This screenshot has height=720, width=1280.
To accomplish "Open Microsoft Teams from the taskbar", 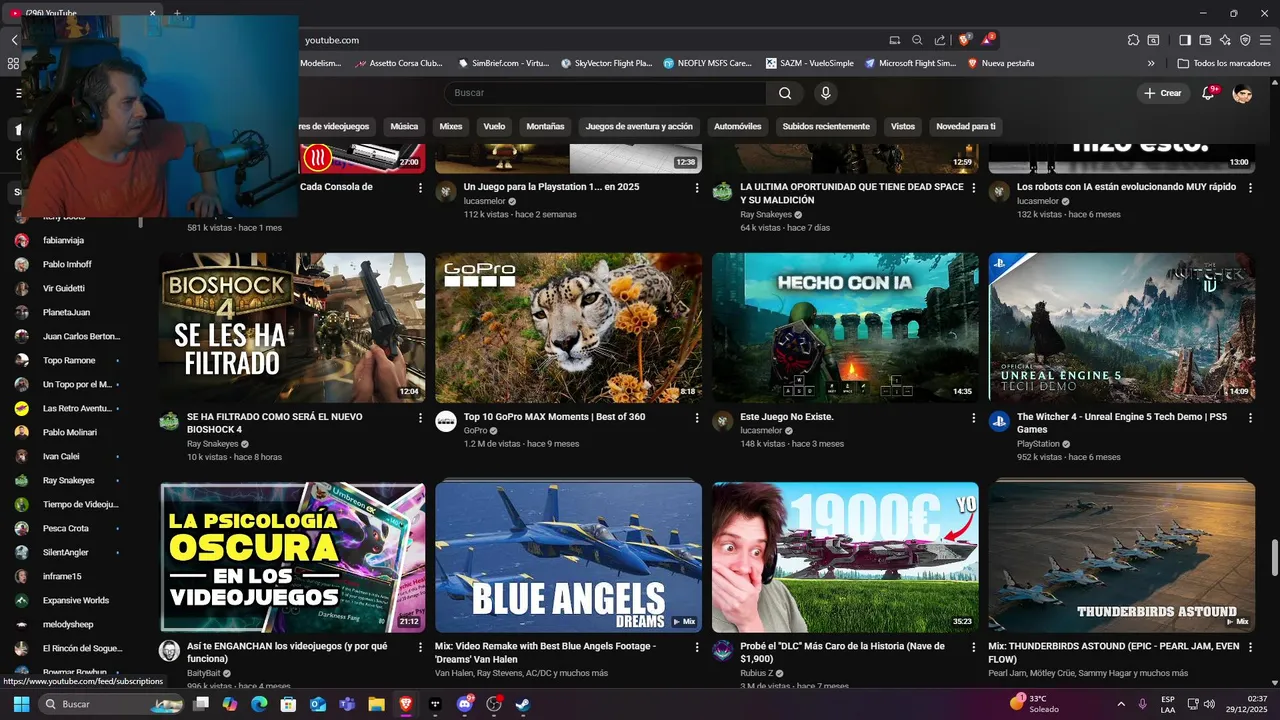I will pos(347,704).
